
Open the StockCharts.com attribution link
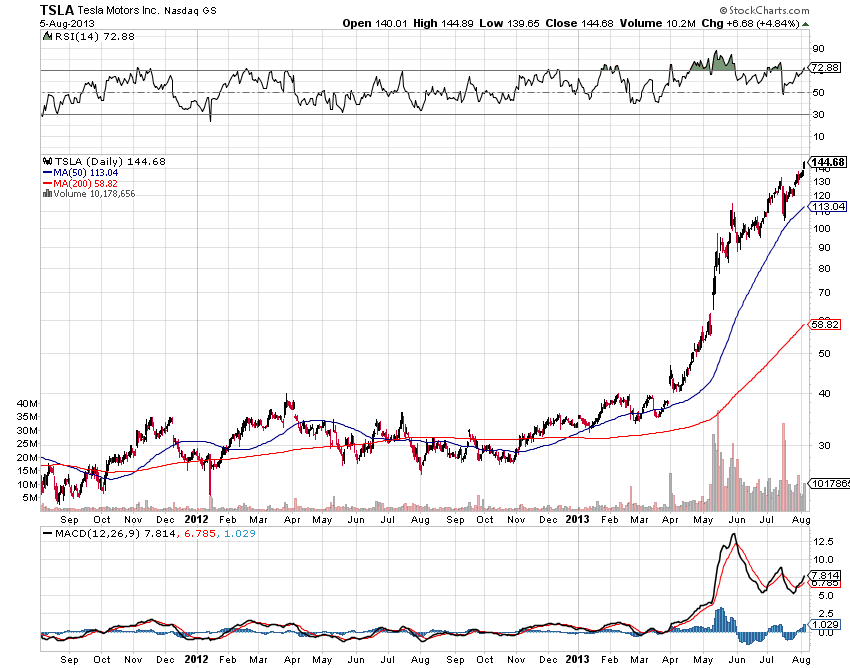pyautogui.click(x=769, y=10)
